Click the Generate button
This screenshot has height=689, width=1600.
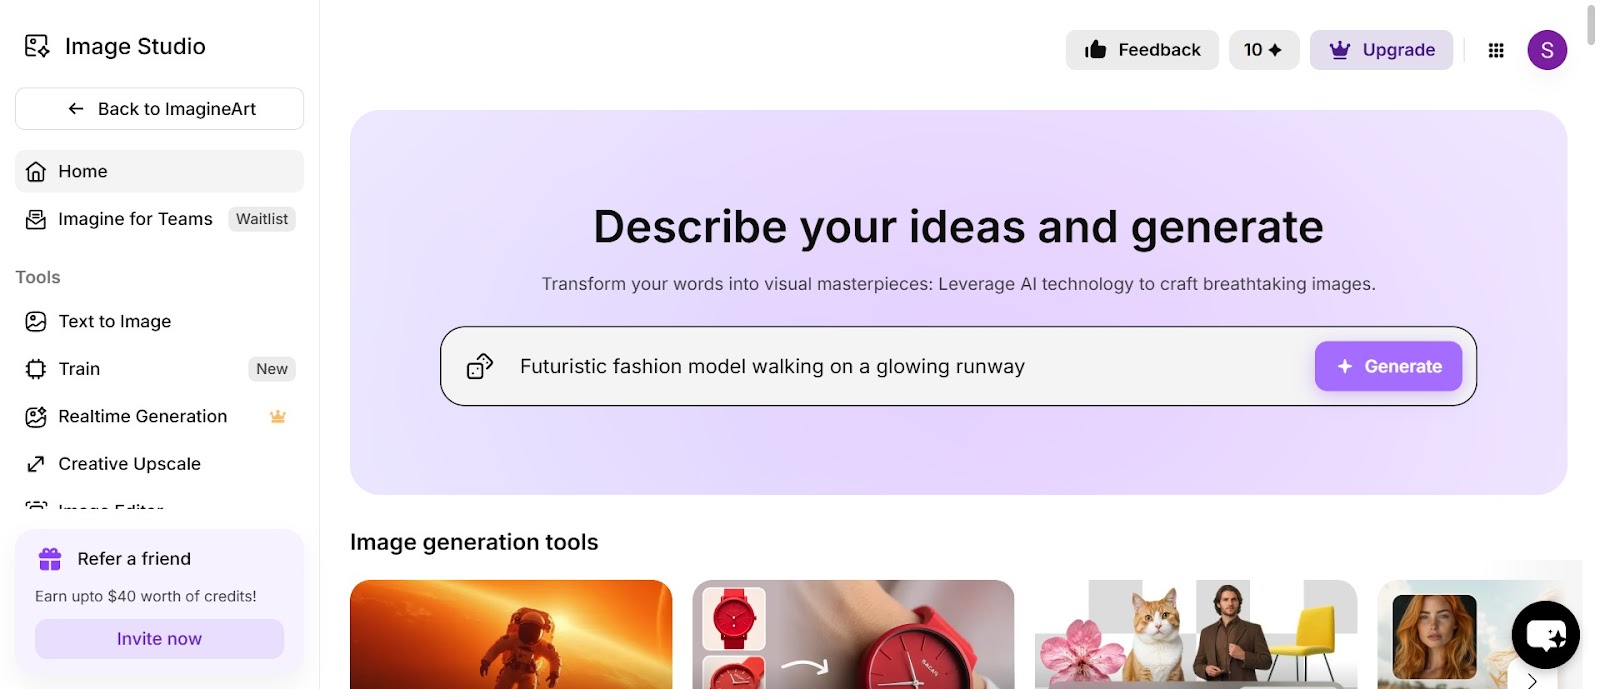(1388, 366)
